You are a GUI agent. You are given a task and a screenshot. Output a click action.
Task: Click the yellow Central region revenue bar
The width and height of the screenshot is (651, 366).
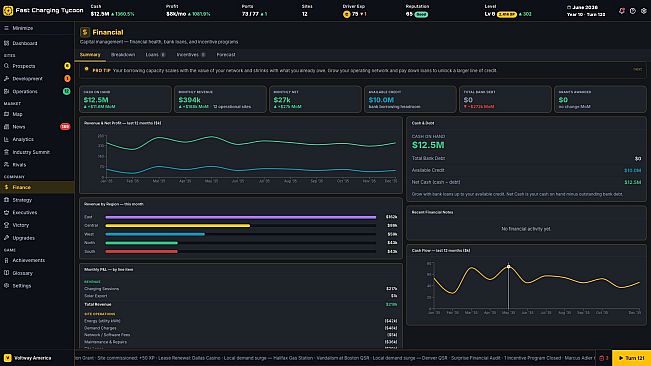pyautogui.click(x=178, y=226)
